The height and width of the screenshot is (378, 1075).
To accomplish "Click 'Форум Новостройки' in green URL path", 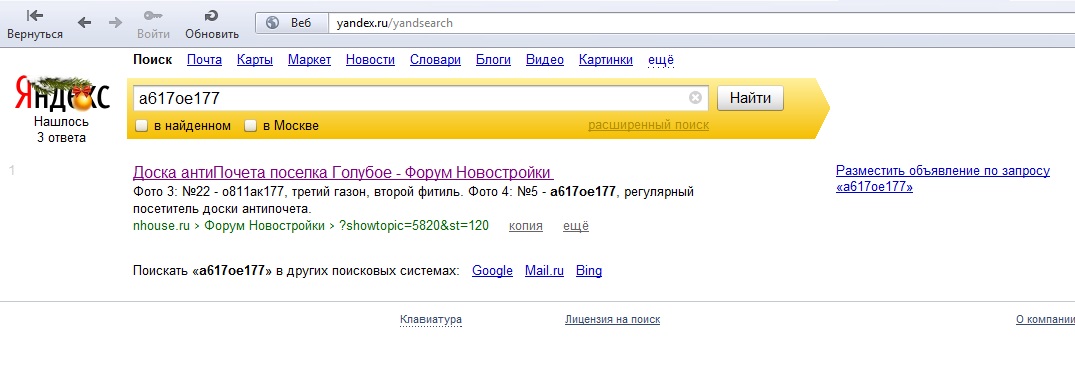I will 264,226.
